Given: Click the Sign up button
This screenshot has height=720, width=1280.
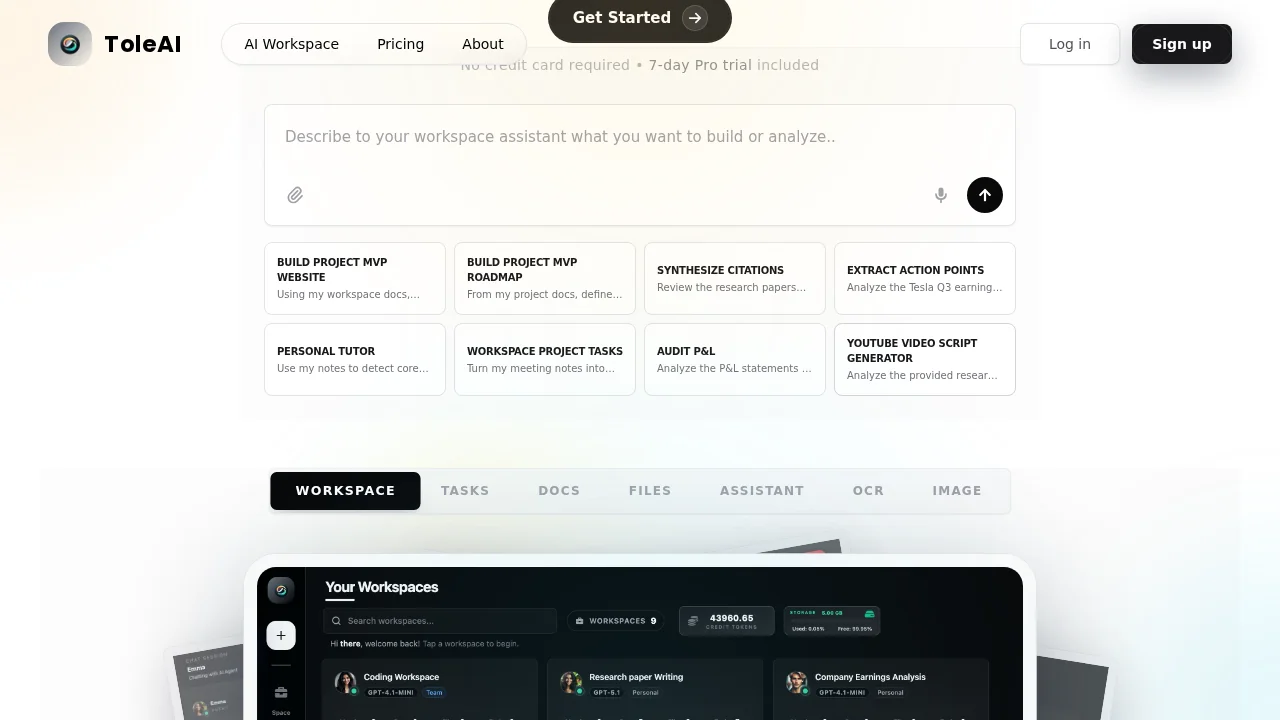Looking at the screenshot, I should click(x=1181, y=44).
